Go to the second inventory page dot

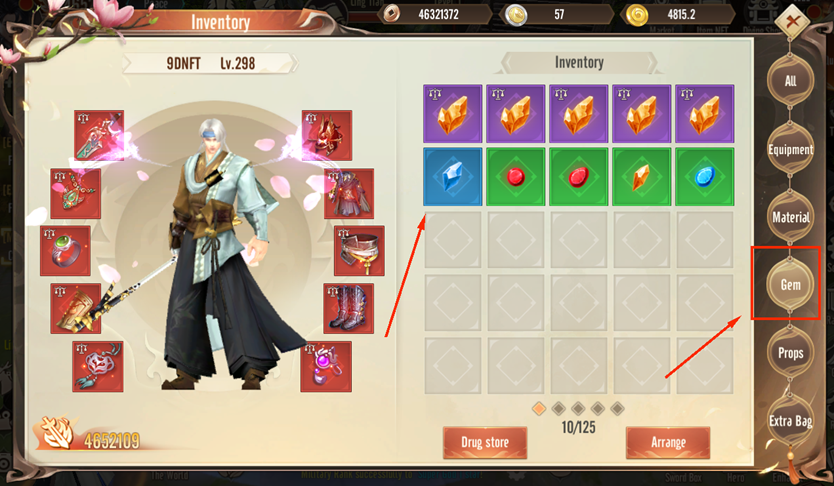tap(558, 408)
